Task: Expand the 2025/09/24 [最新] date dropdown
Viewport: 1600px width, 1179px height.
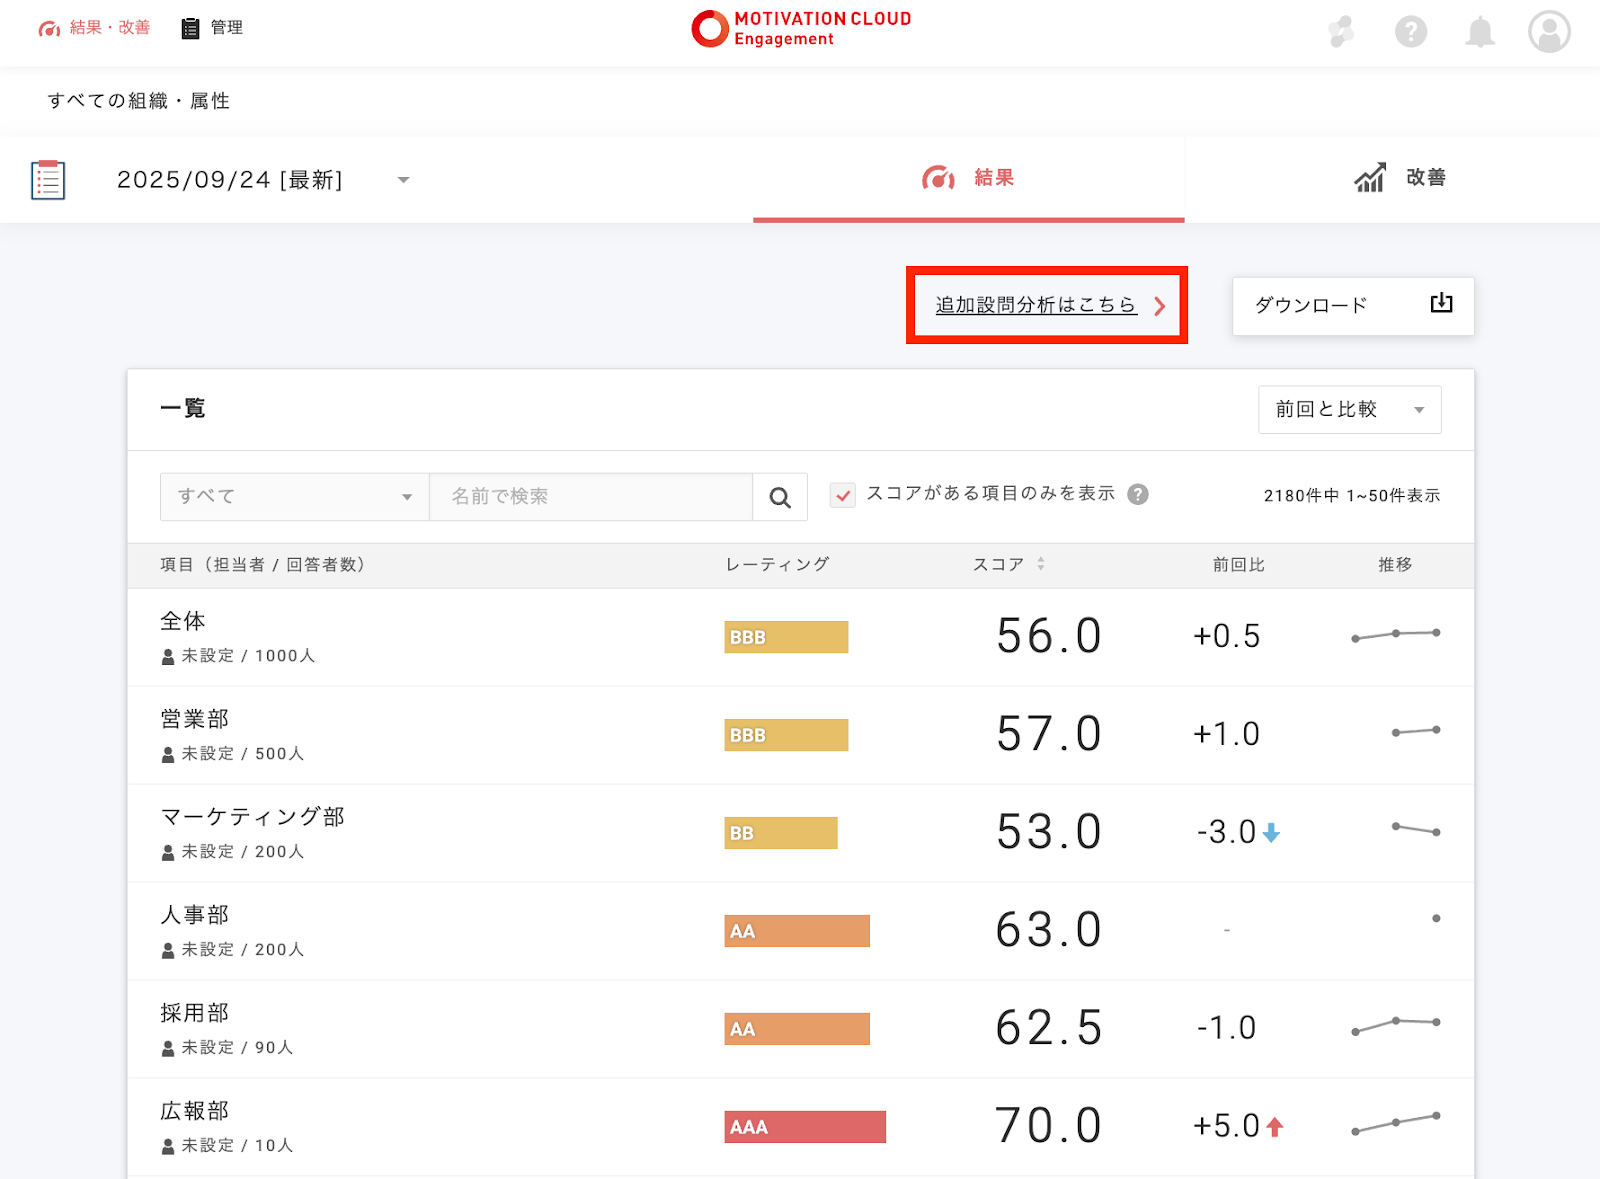Action: pyautogui.click(x=403, y=180)
